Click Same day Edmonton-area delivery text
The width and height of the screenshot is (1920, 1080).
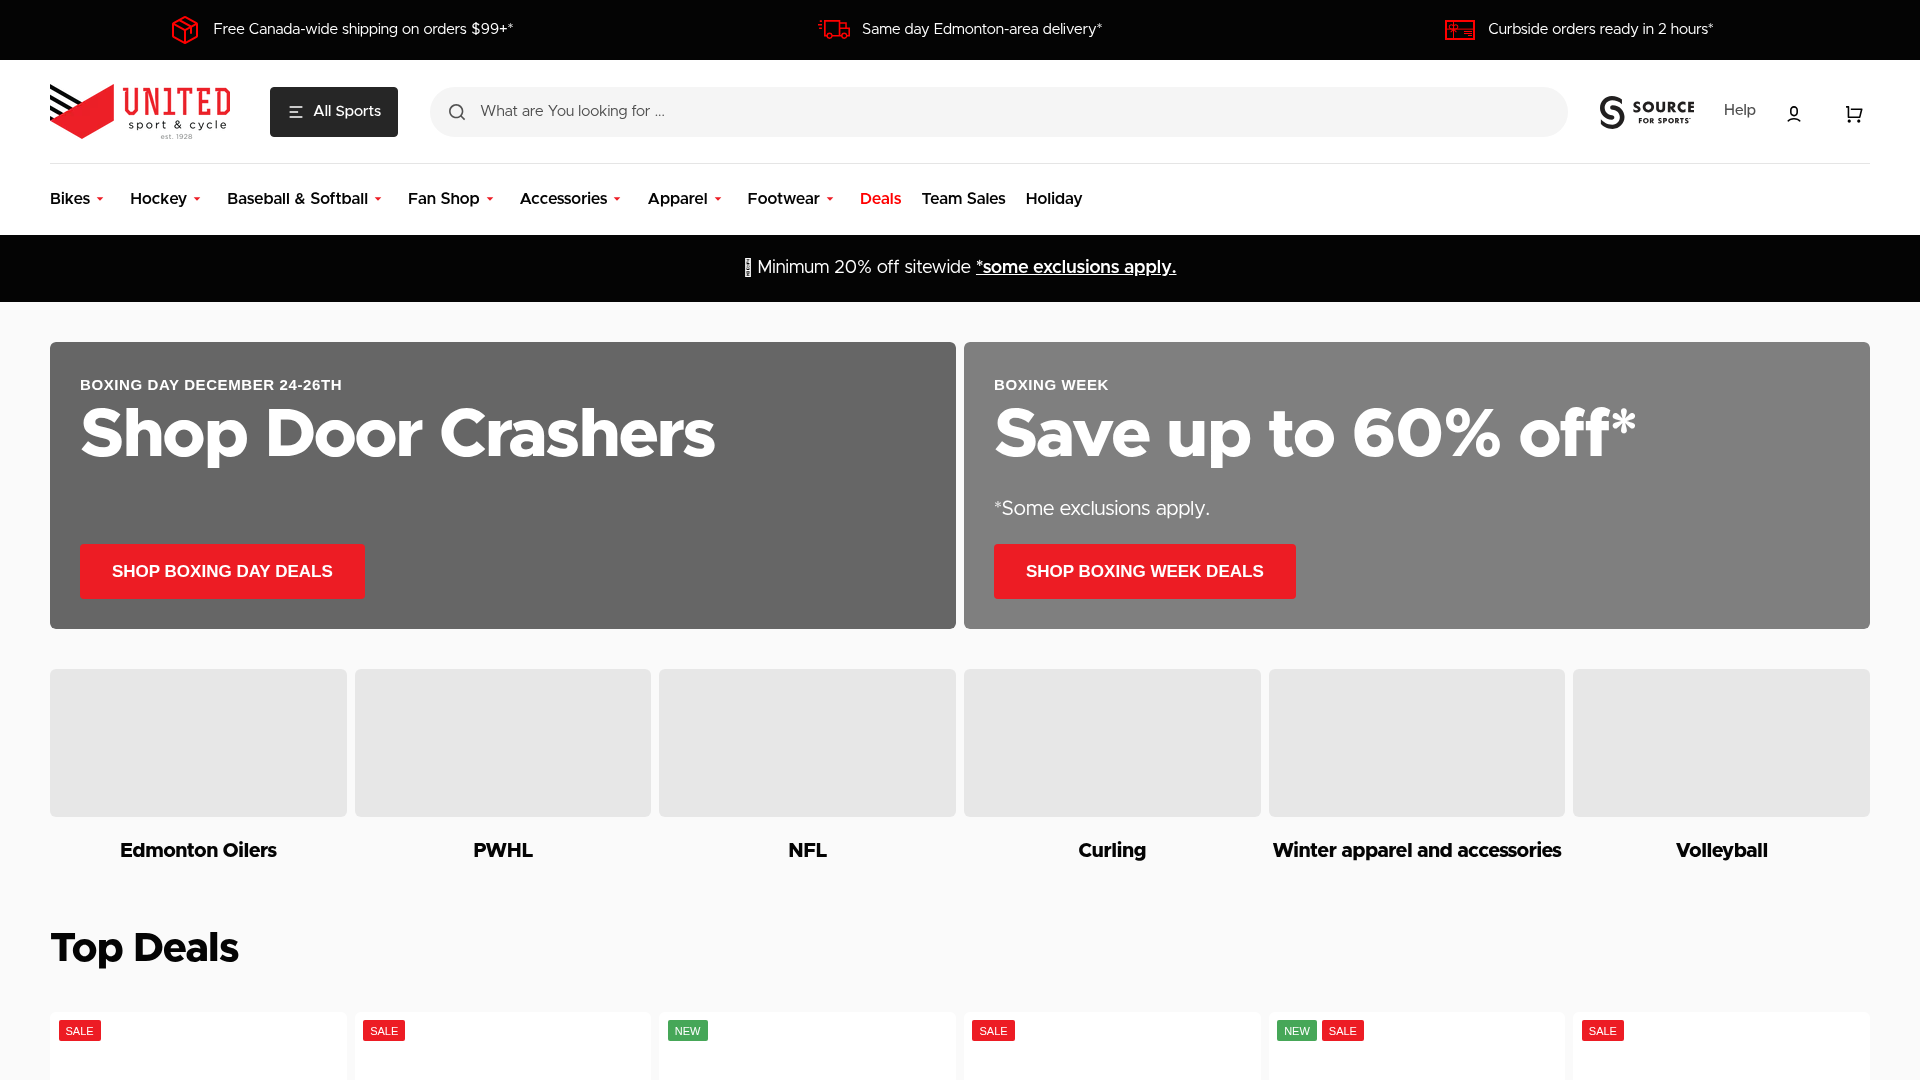coord(982,29)
